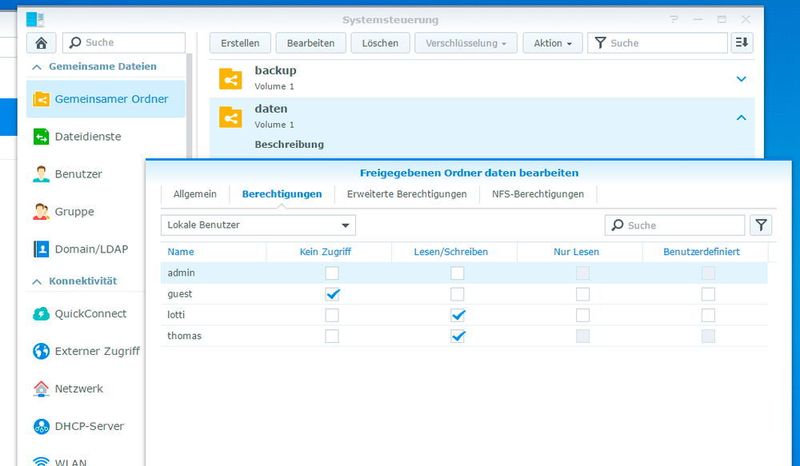Uncheck Lesen/Schreiben for thomas
Screen dimensions: 800x466
click(457, 336)
